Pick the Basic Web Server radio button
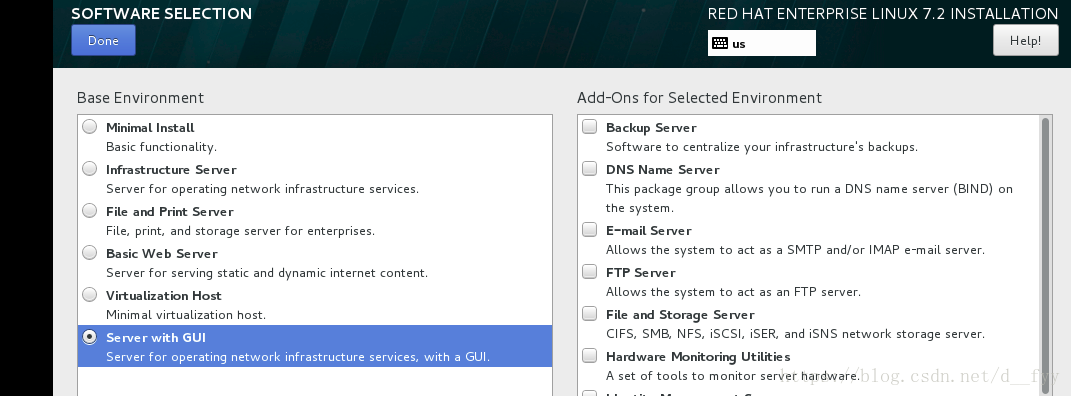Image resolution: width=1071 pixels, height=396 pixels. coord(89,252)
